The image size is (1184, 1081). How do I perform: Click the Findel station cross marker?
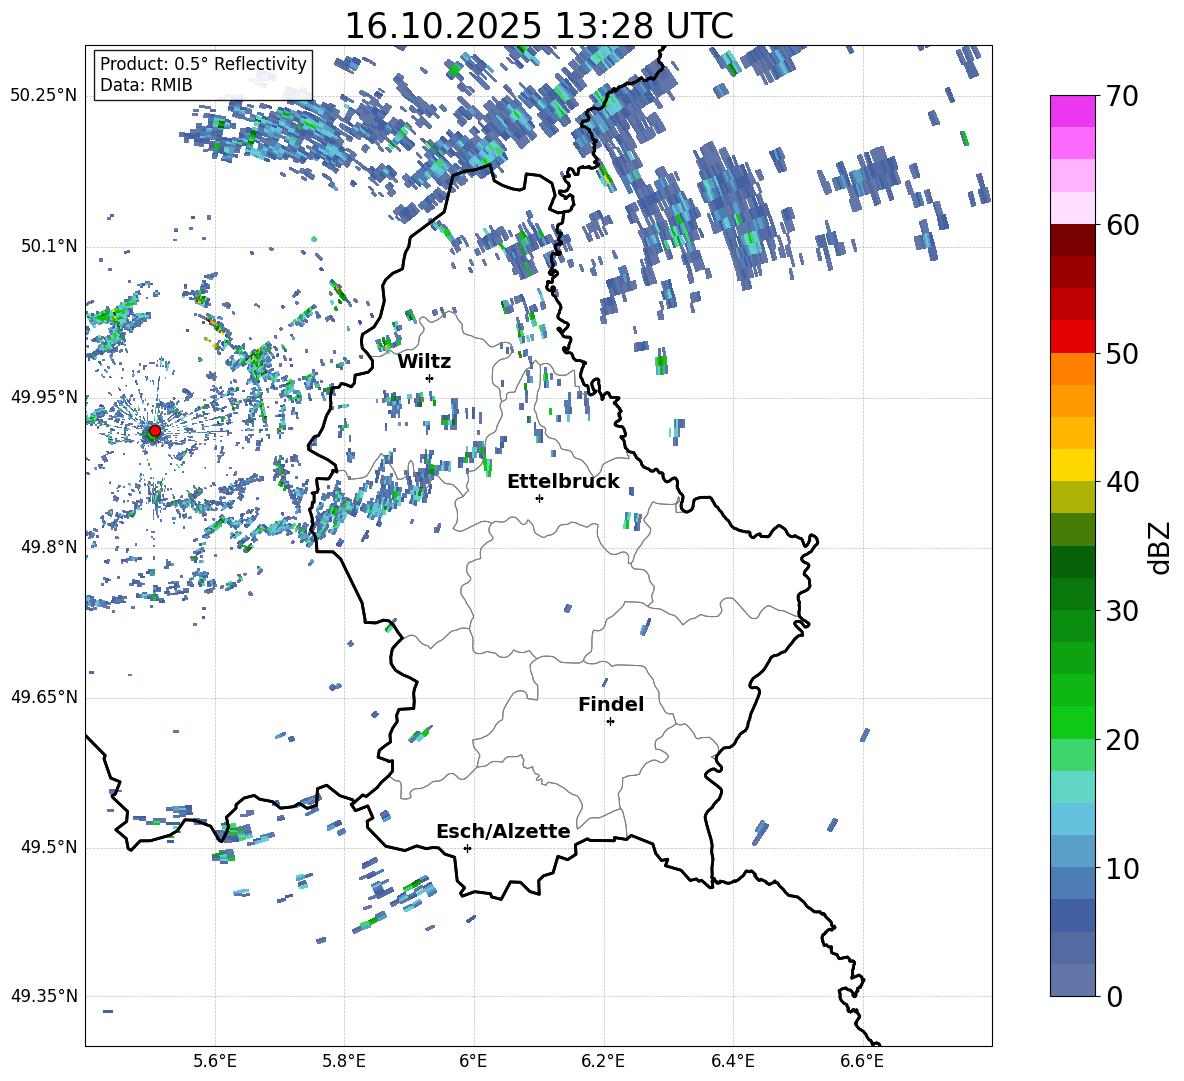(x=610, y=722)
